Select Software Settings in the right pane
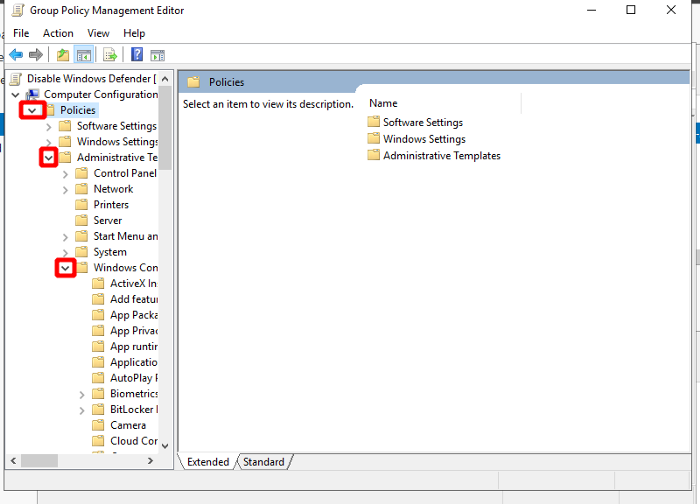Screen dimensions: 700x504 click(x=423, y=122)
